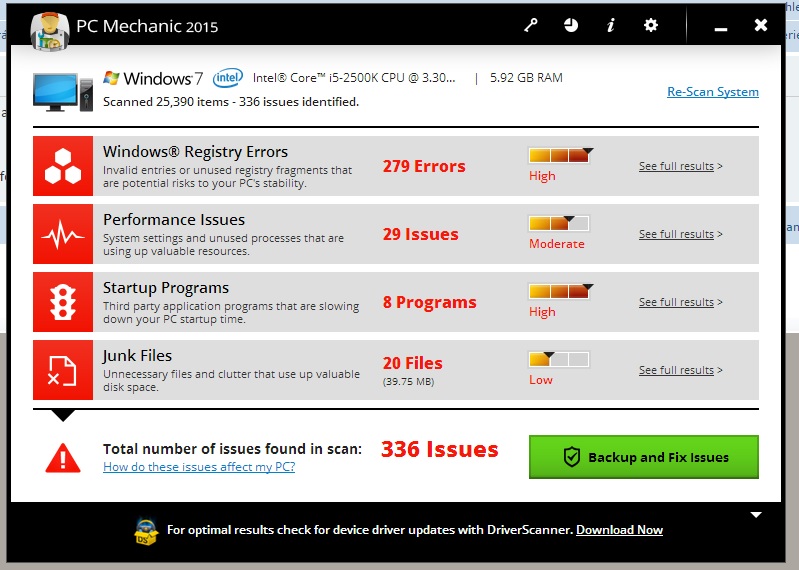Click the 'Intel® Core™ i5-2500K CPU' text

click(x=354, y=78)
